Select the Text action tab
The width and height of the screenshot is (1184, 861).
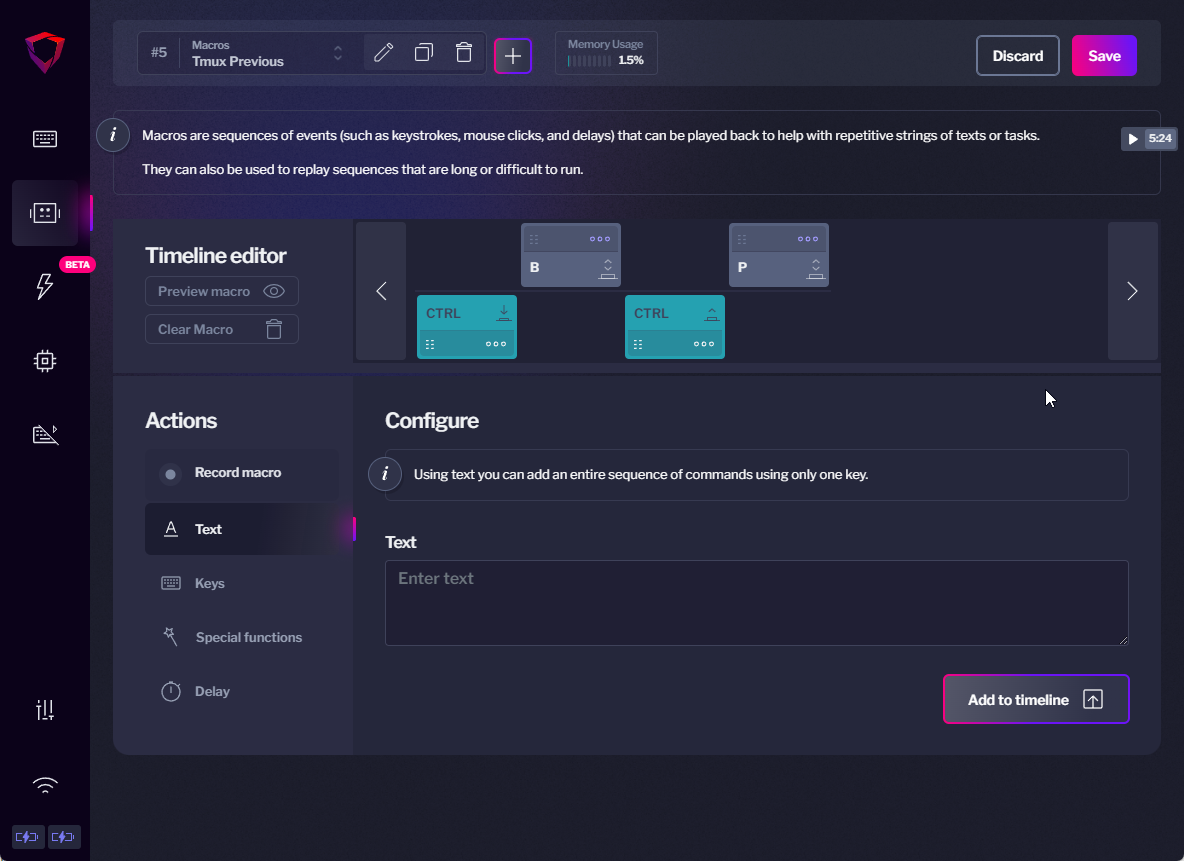(x=249, y=529)
